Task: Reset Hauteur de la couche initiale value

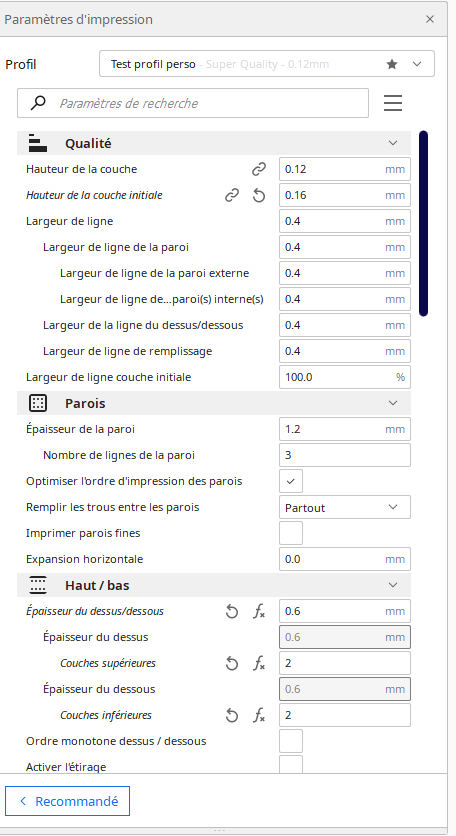Action: [x=259, y=196]
